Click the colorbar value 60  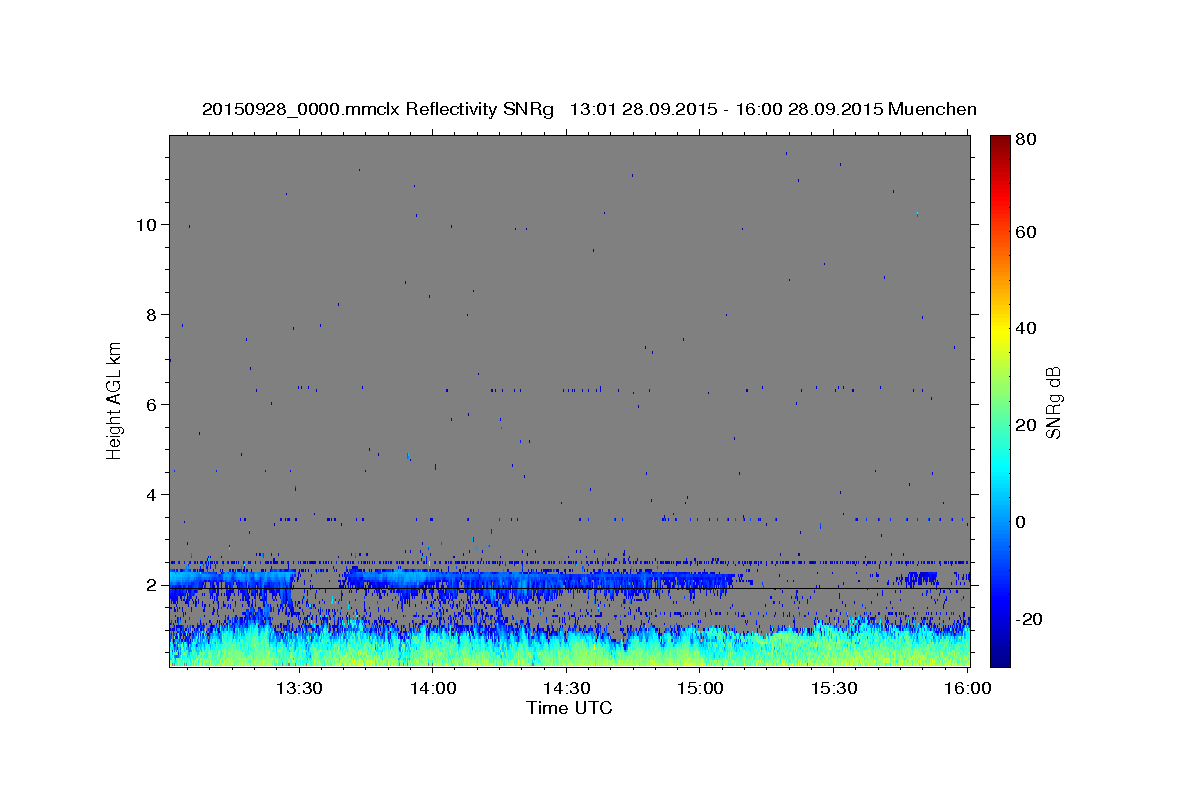1025,232
